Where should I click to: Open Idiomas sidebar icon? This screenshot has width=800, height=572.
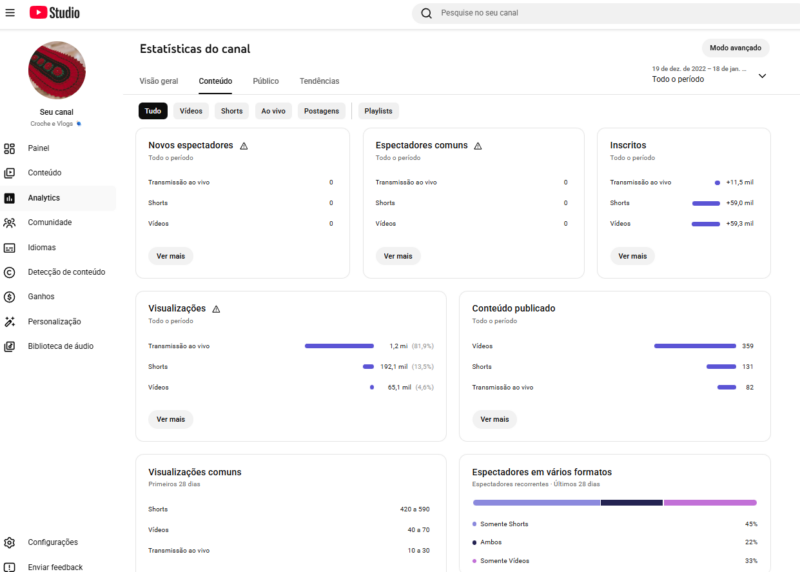[x=10, y=247]
